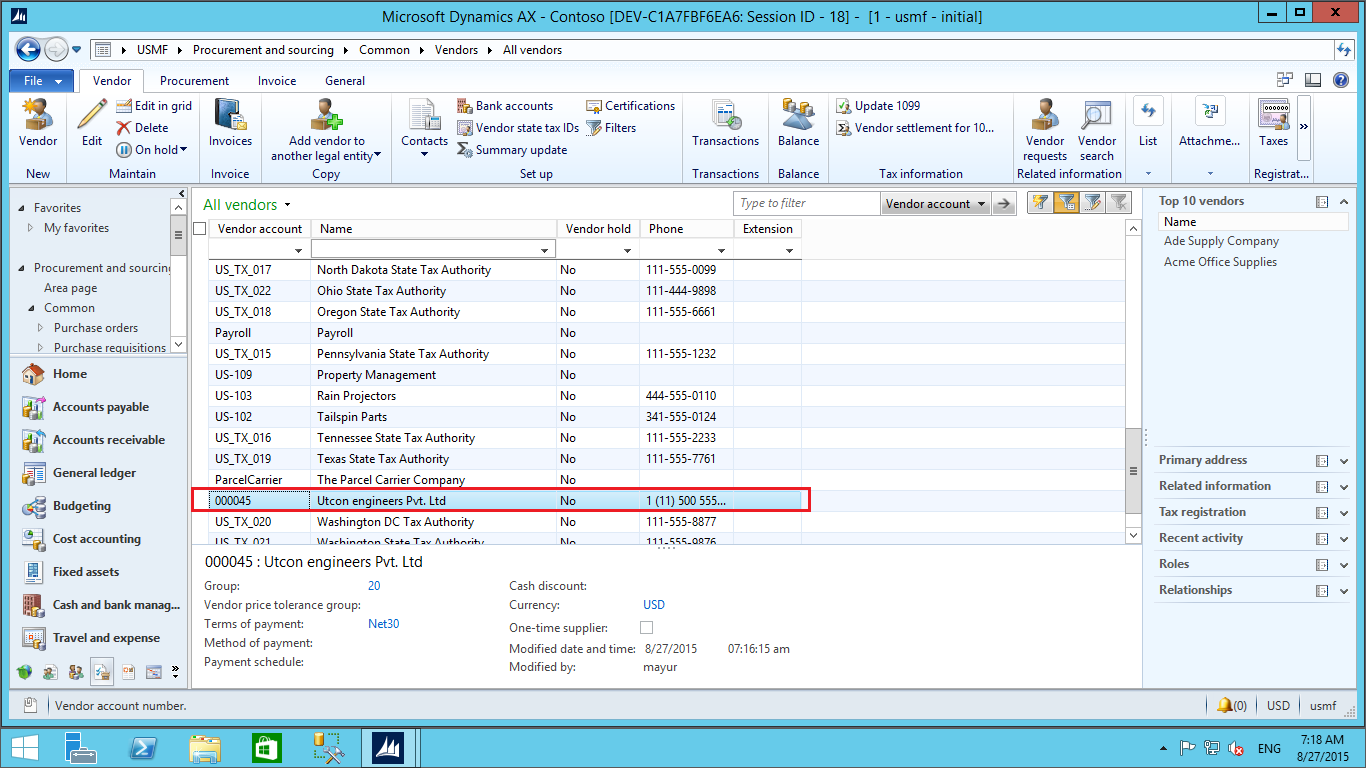
Task: Select the Tailspin Parts row
Action: tap(505, 417)
